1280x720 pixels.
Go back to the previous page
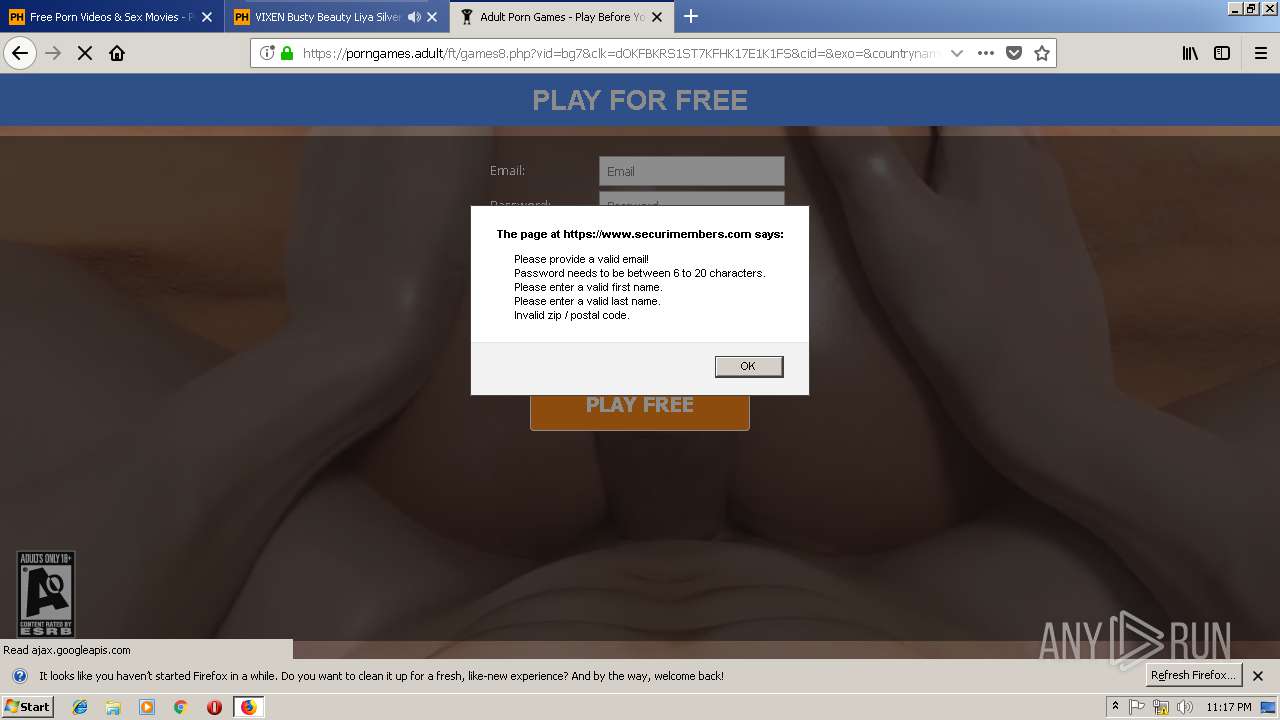(x=20, y=53)
